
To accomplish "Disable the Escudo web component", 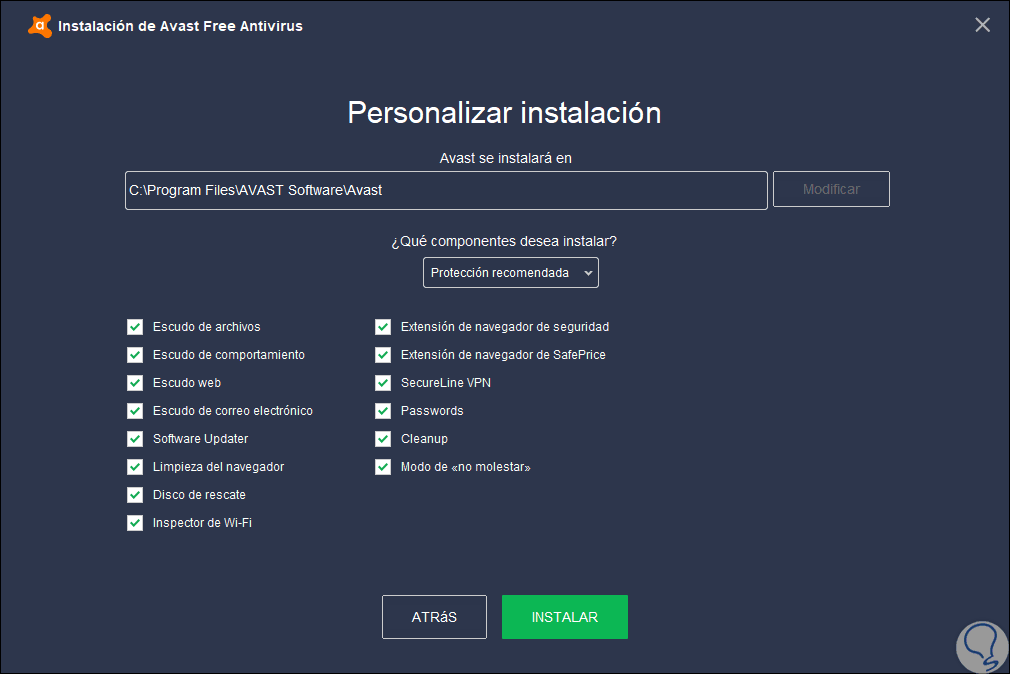I will click(135, 383).
